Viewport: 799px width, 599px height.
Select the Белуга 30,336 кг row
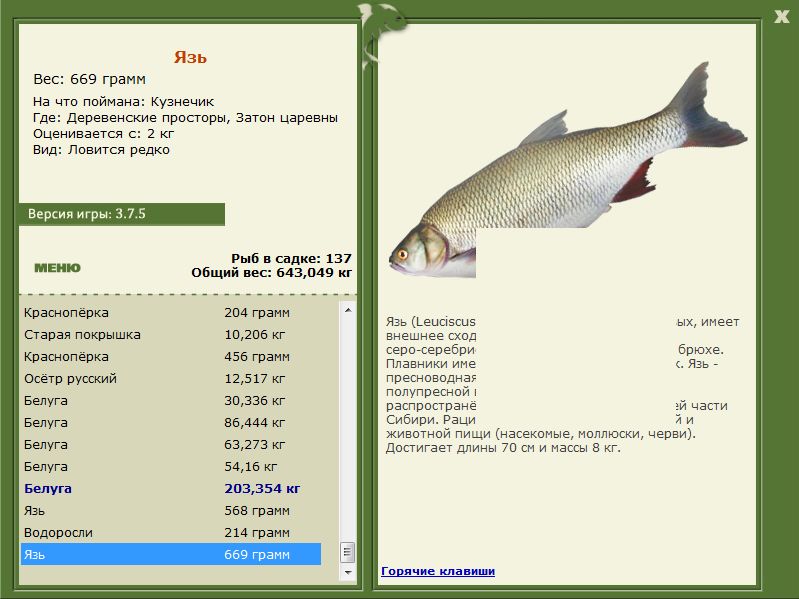click(171, 400)
